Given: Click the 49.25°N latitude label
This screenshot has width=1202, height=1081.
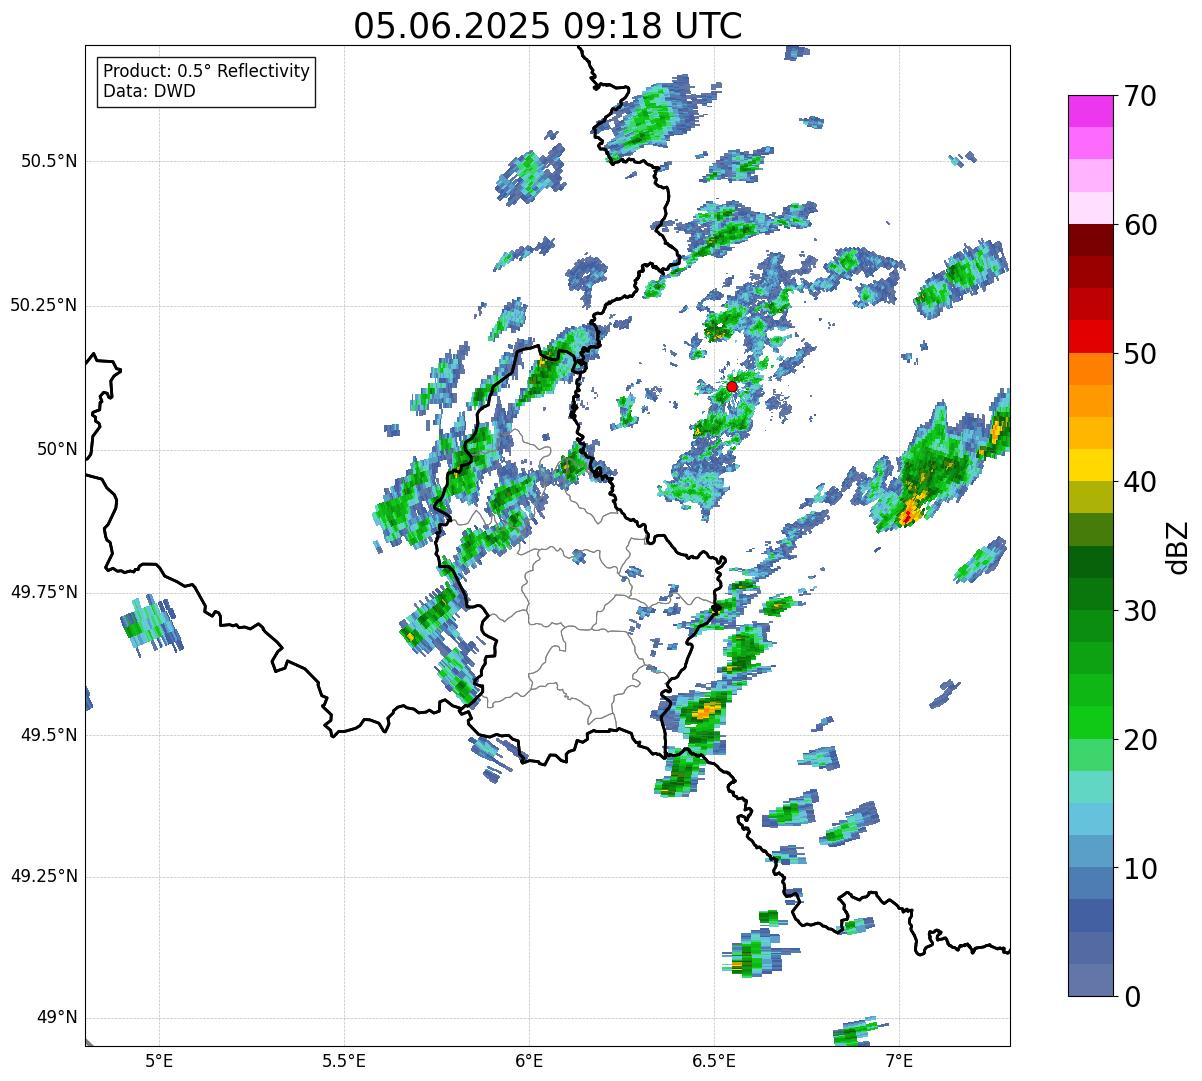Looking at the screenshot, I should [44, 877].
